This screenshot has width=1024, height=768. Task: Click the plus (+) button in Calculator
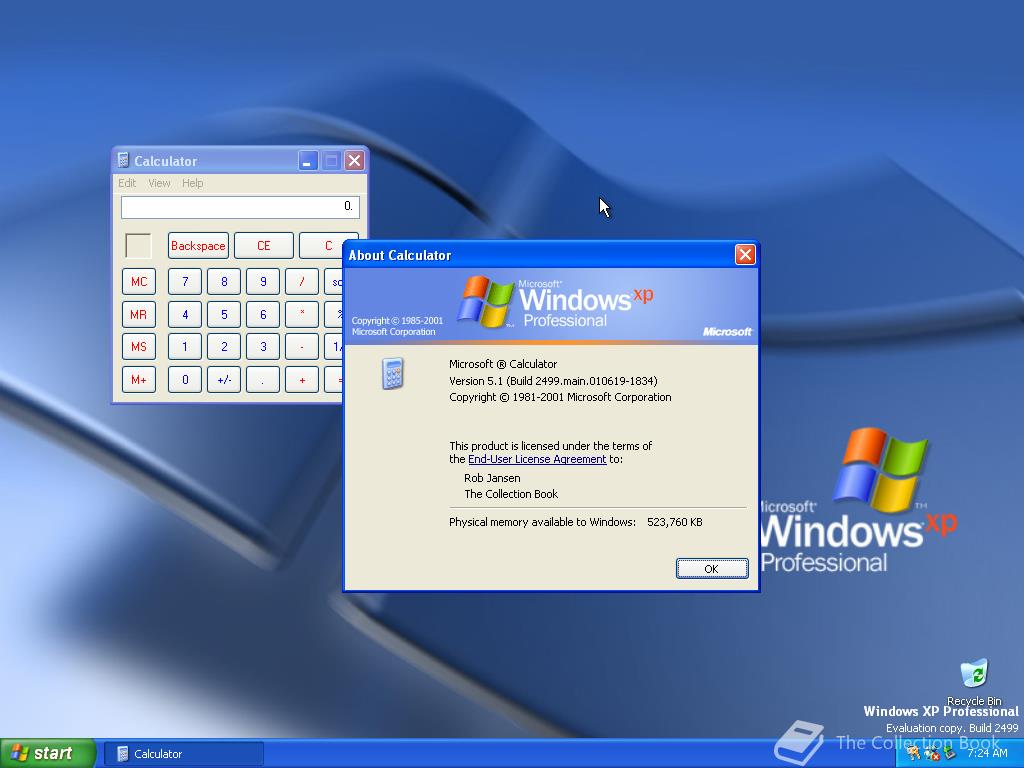coord(302,379)
